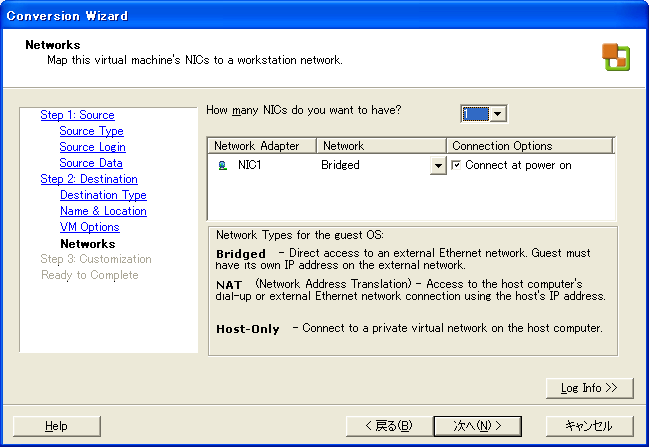Click the Network Adapter column header
Screen dimensions: 649x447
[261, 146]
